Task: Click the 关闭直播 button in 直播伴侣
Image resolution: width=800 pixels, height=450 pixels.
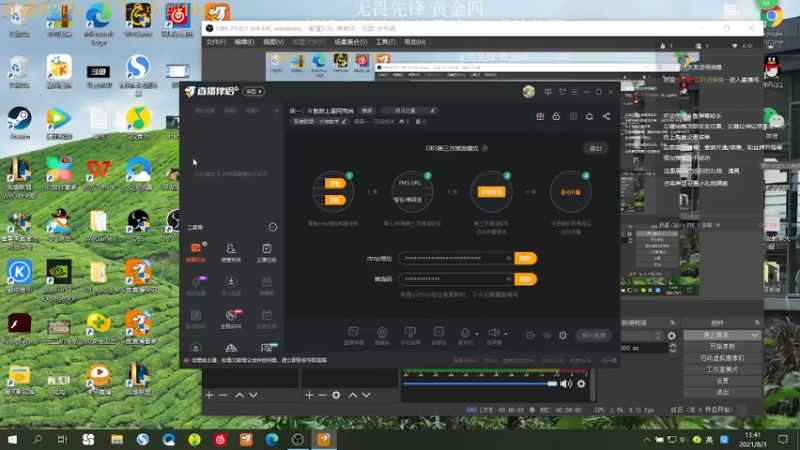Action: pos(593,335)
